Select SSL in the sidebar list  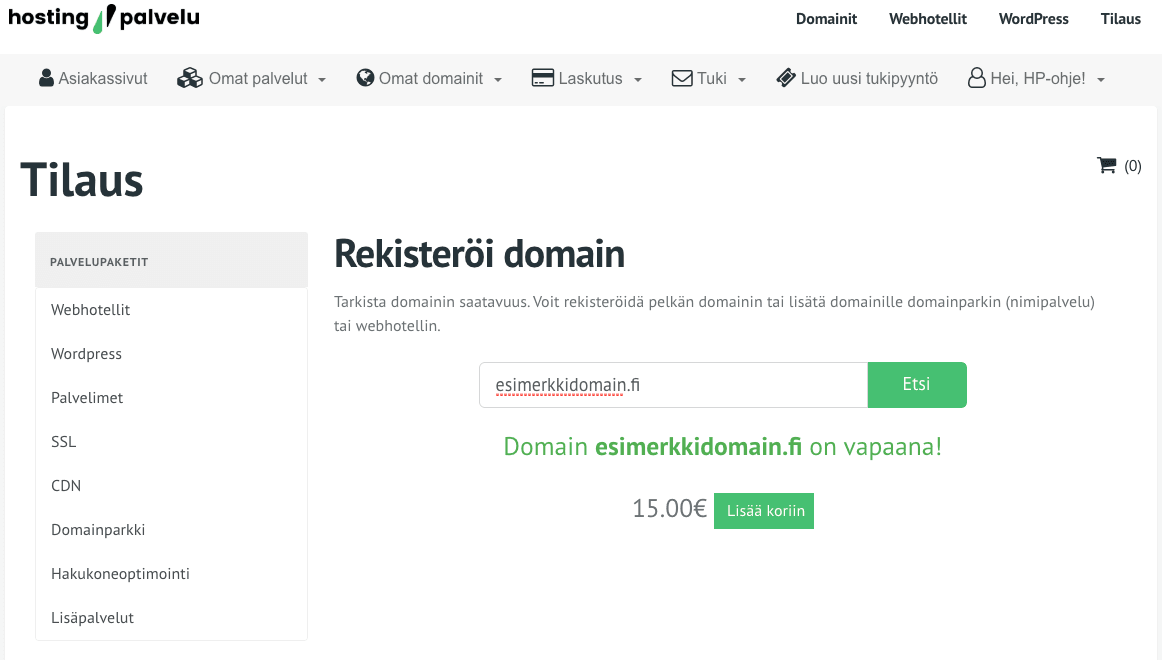[x=64, y=442]
